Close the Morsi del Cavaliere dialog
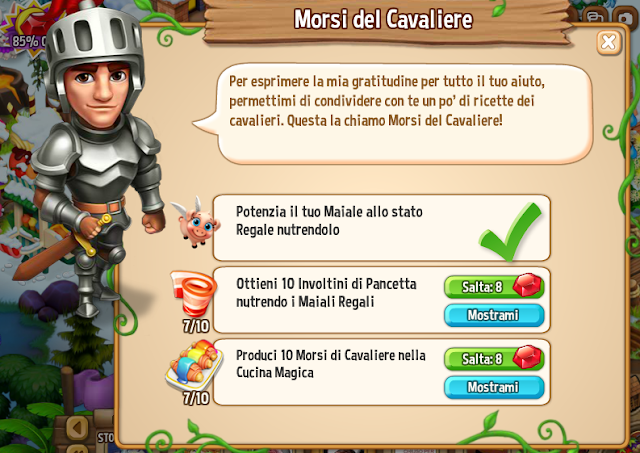Viewport: 640px width, 453px height. point(609,42)
